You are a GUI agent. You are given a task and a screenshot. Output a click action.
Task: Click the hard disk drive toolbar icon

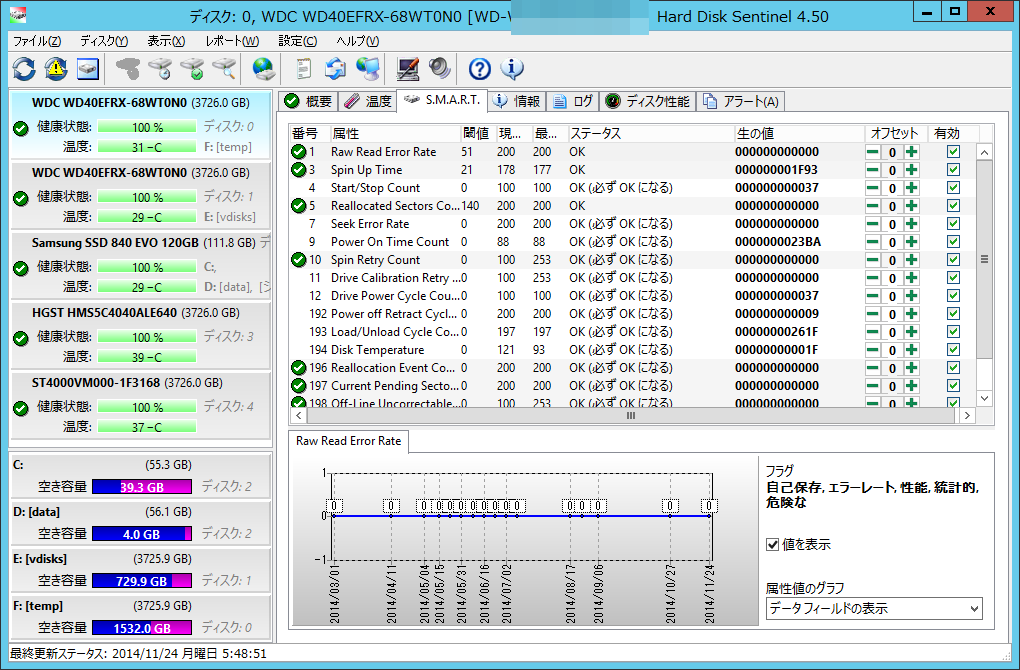click(88, 68)
